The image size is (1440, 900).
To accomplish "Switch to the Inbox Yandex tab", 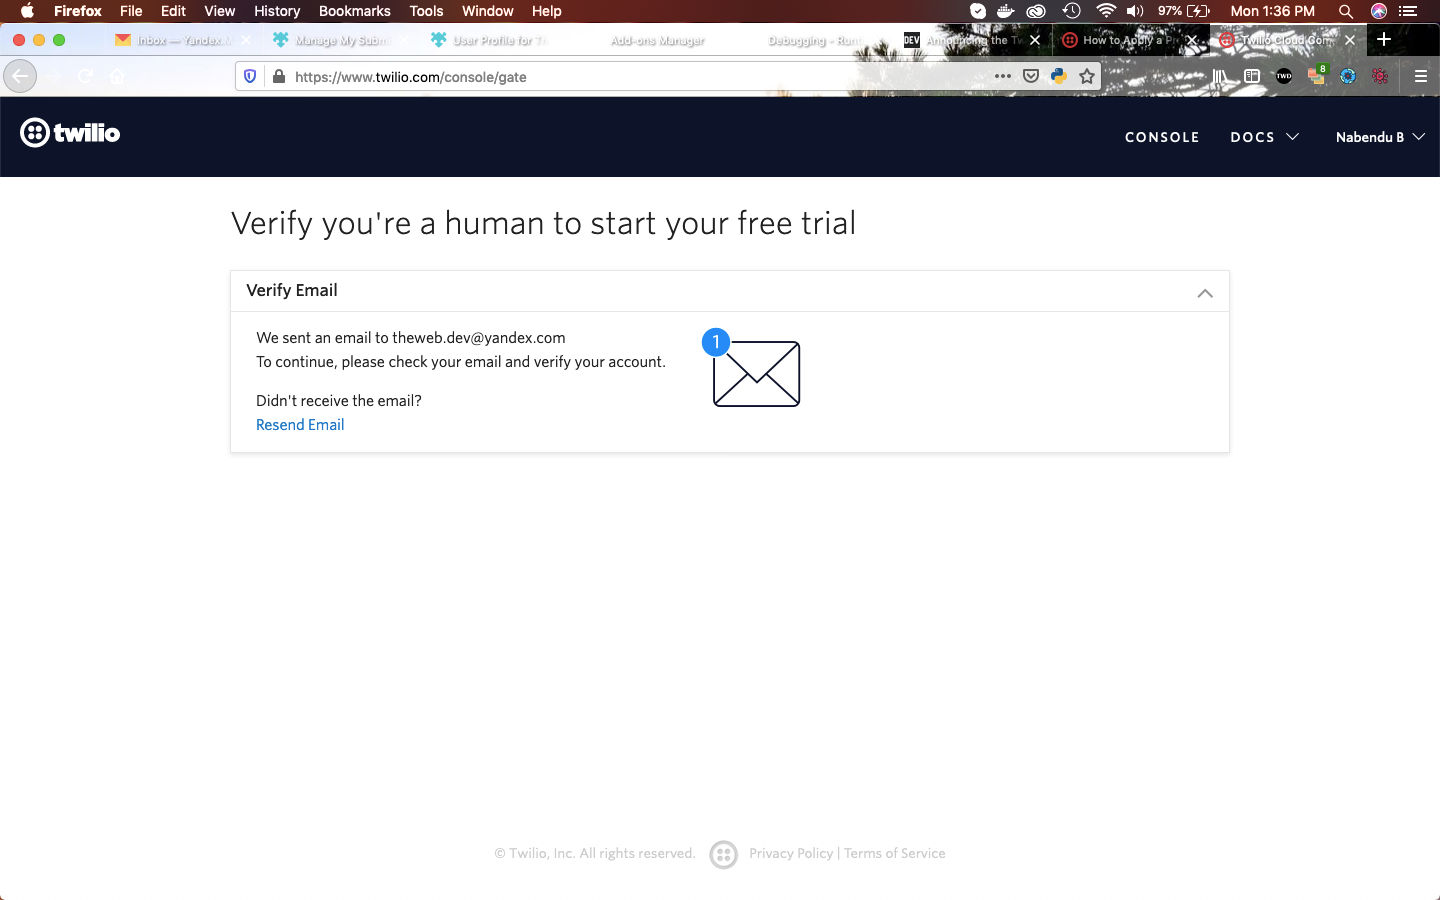I will point(180,40).
